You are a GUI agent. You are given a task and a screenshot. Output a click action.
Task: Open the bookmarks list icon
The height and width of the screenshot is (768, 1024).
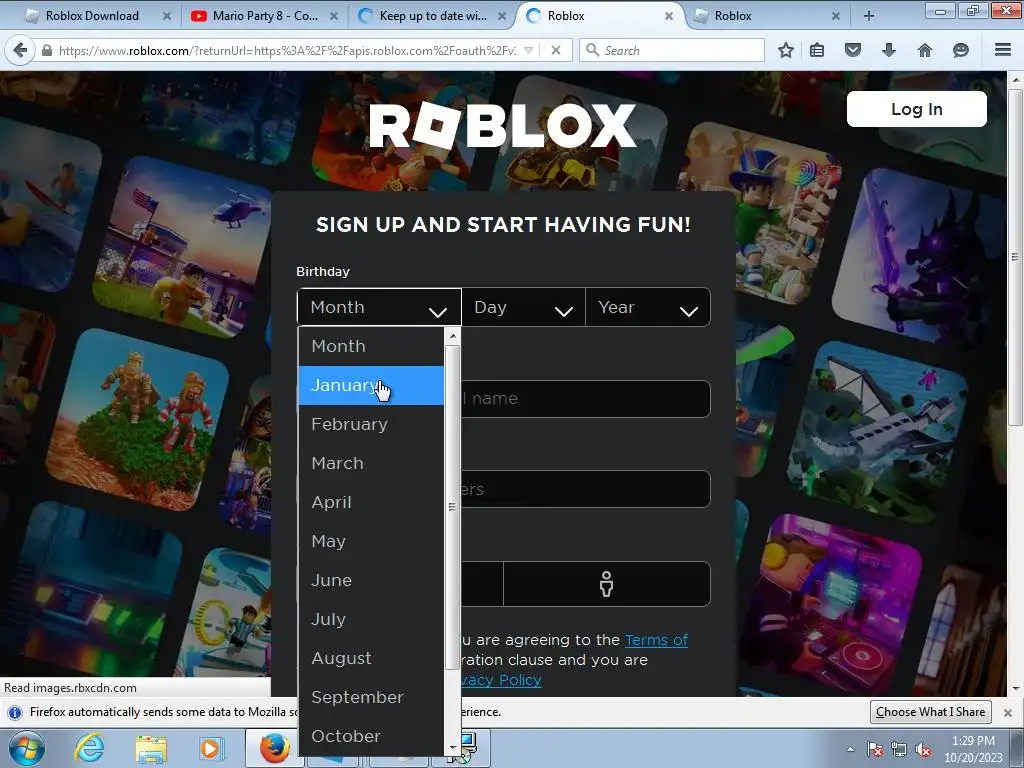(817, 50)
